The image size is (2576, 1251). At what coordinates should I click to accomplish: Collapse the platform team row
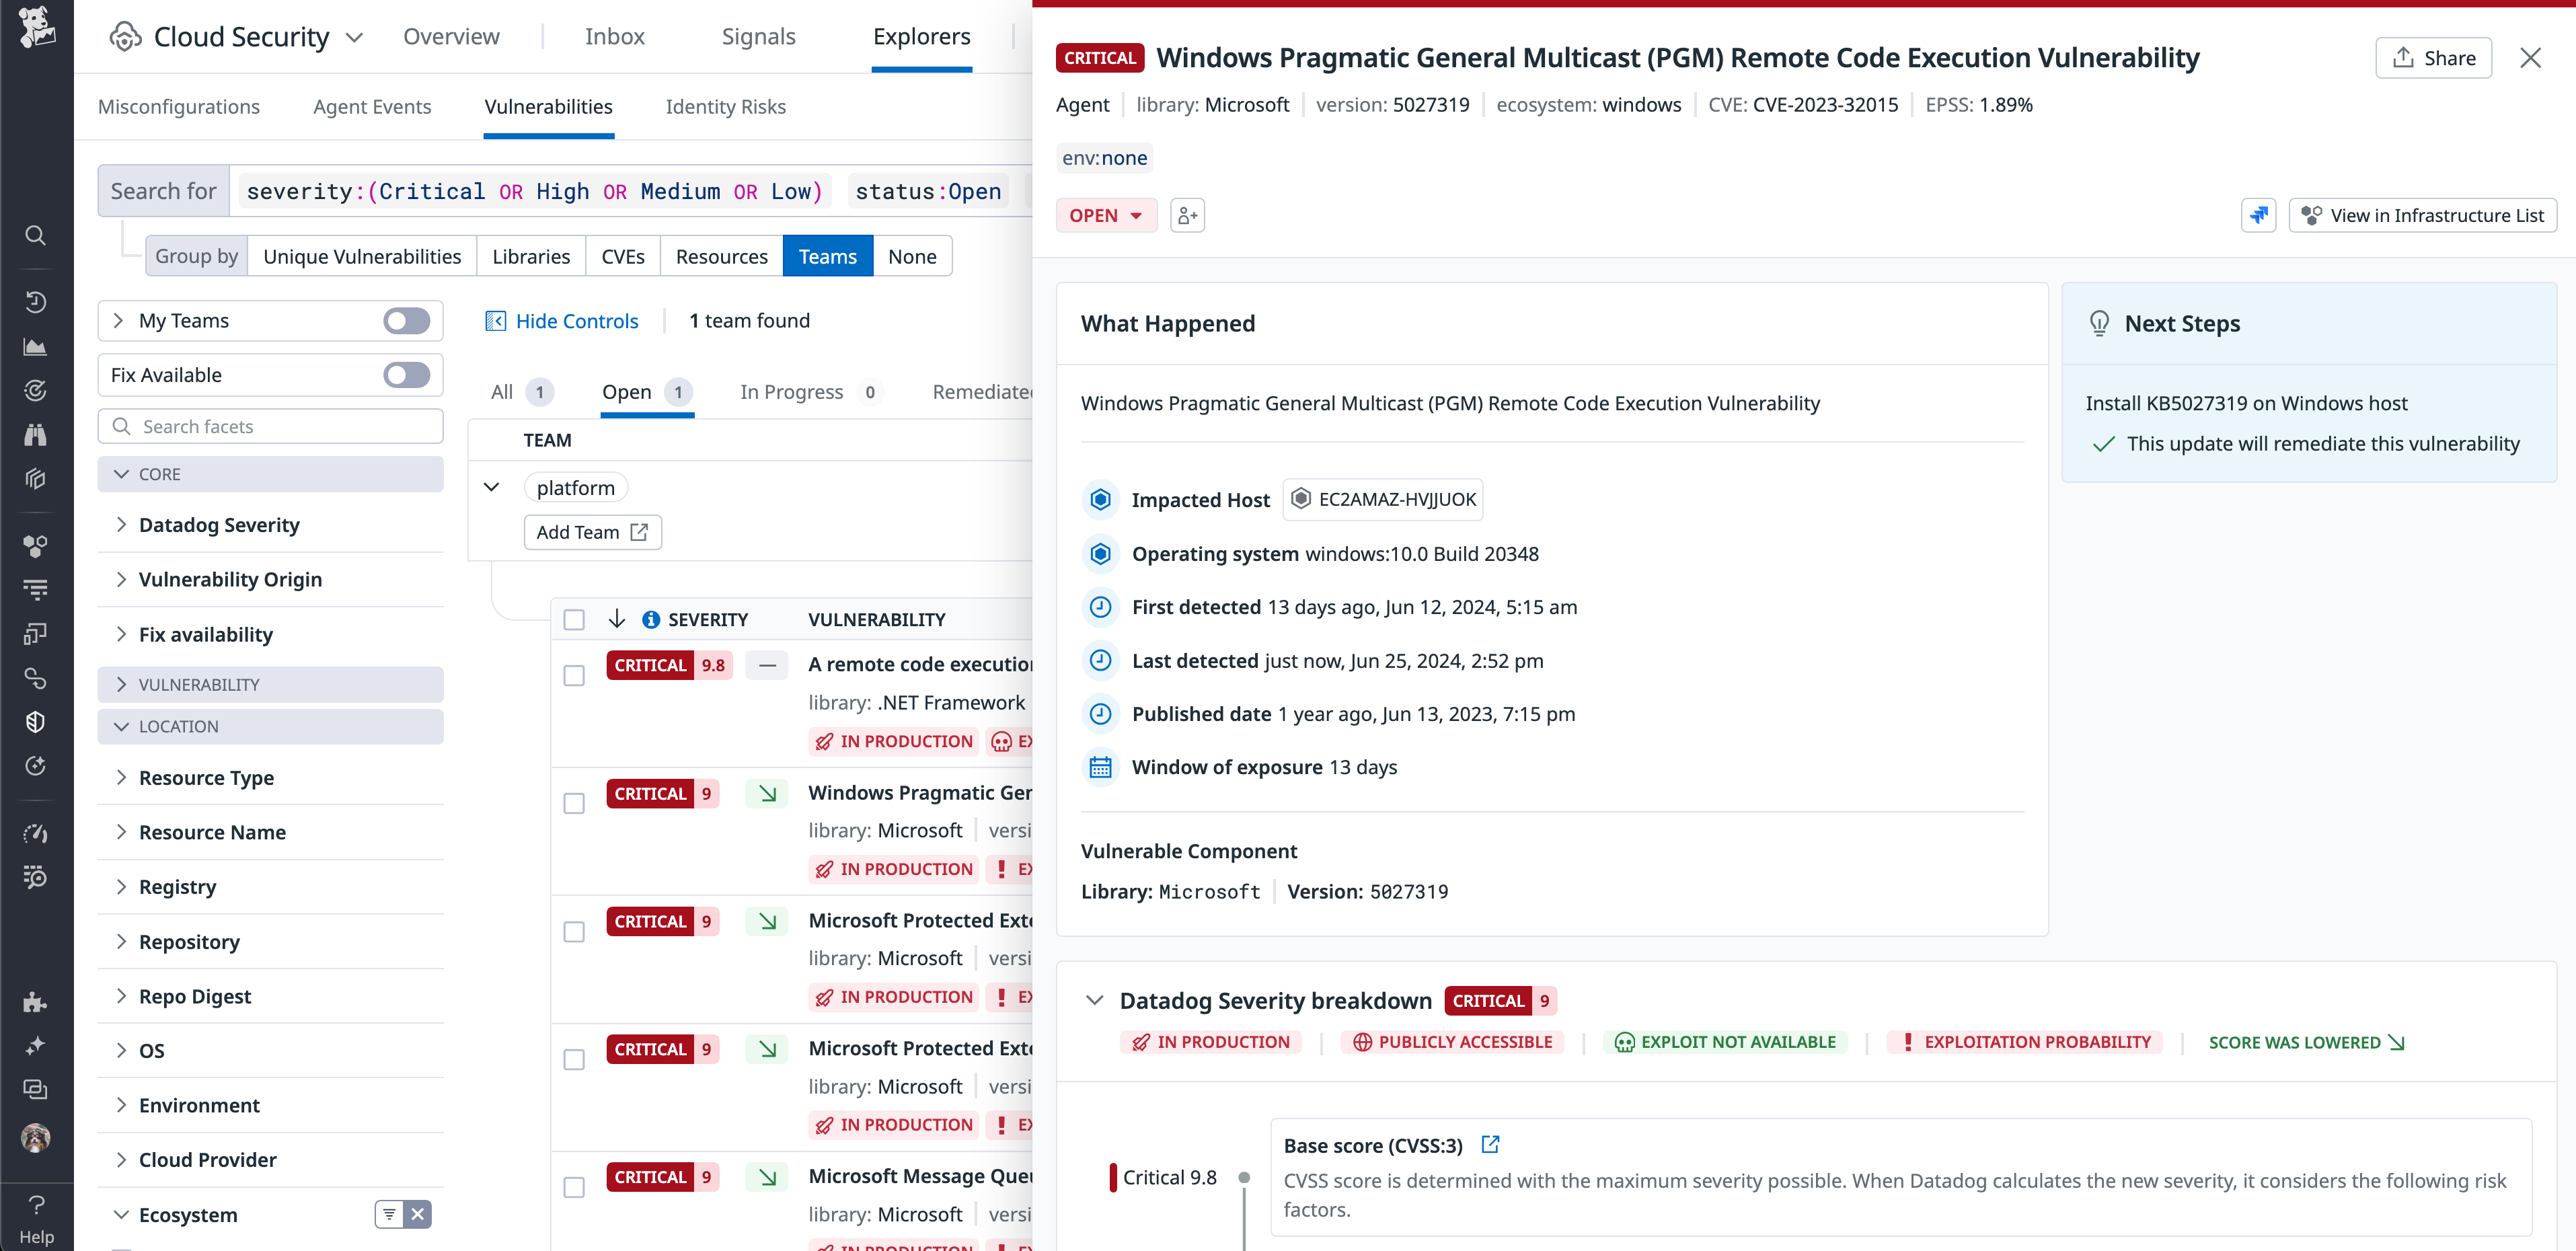coord(492,487)
